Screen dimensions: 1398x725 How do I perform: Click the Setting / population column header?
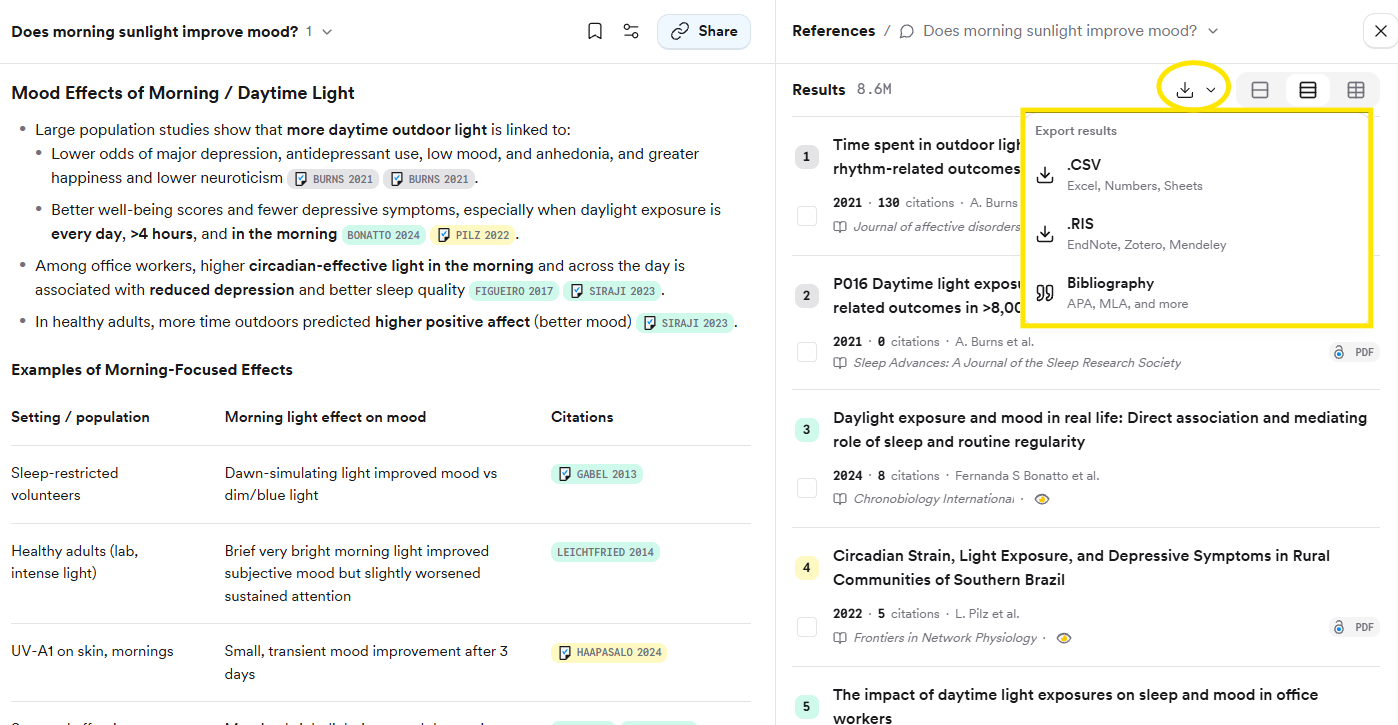click(80, 417)
